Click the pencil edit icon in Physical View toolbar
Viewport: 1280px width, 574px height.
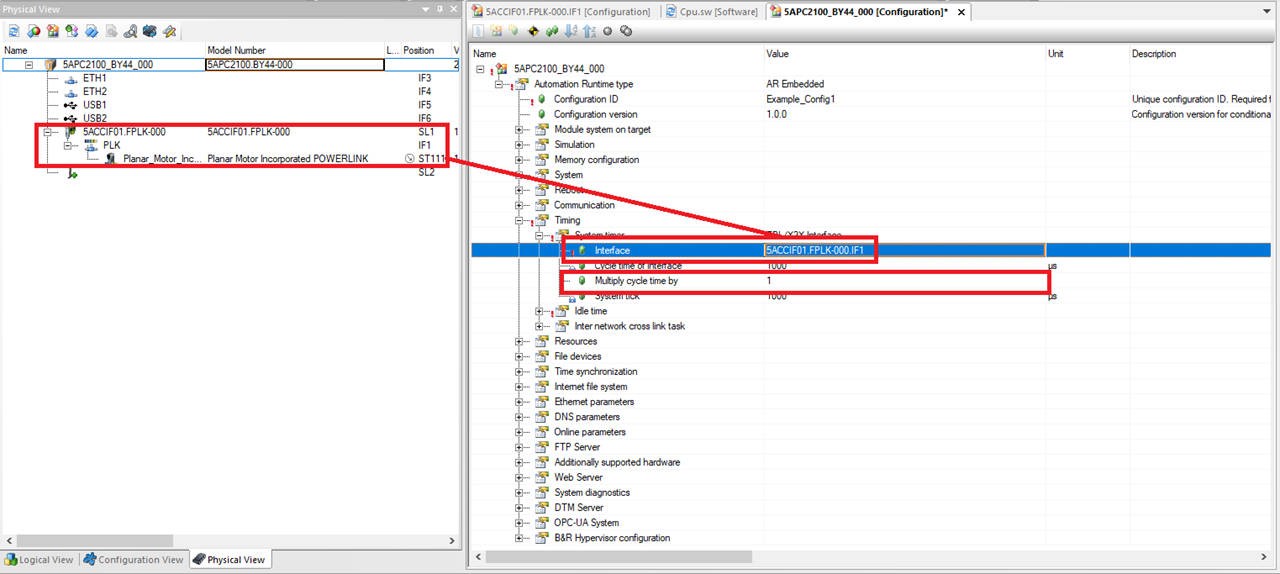[169, 31]
